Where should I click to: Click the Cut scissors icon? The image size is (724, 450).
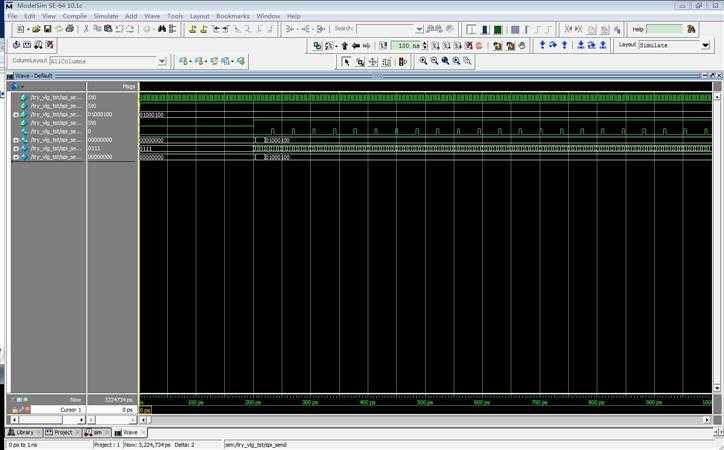86,29
